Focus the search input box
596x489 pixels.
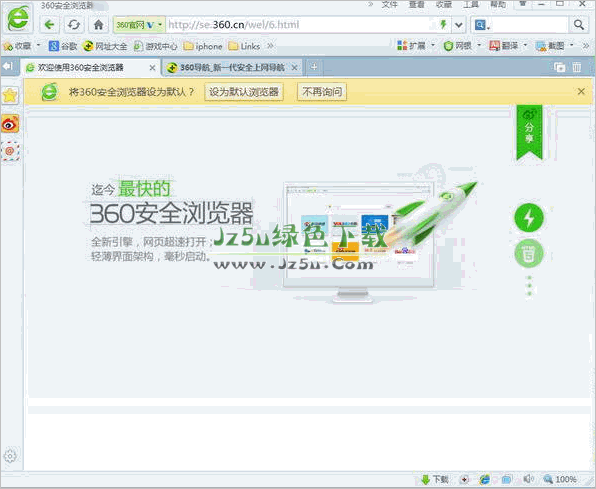pyautogui.click(x=530, y=25)
